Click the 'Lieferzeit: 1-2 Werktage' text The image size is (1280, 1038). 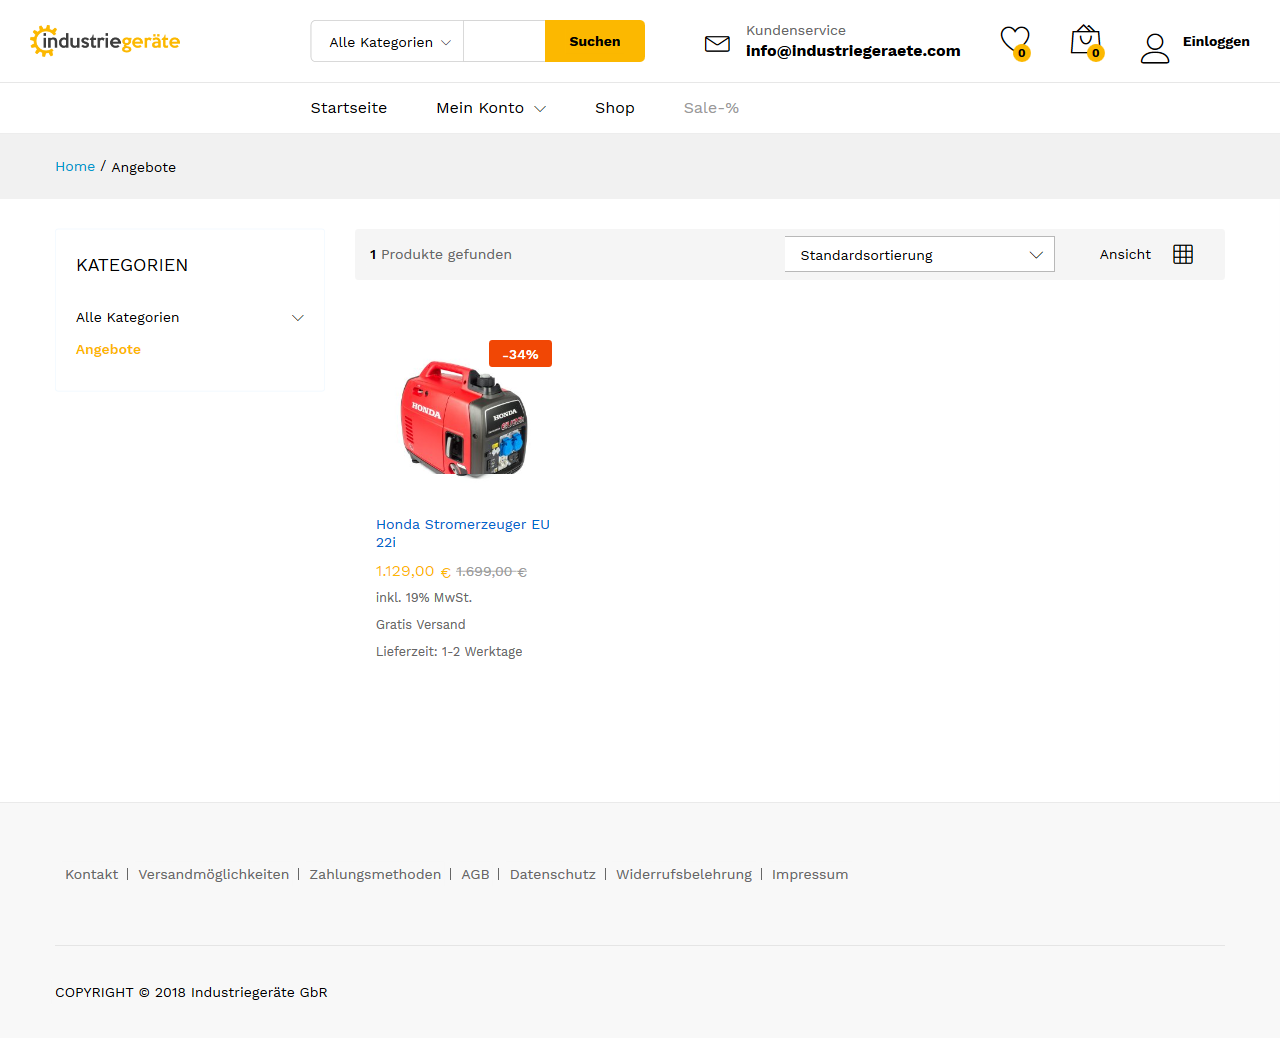tap(449, 651)
